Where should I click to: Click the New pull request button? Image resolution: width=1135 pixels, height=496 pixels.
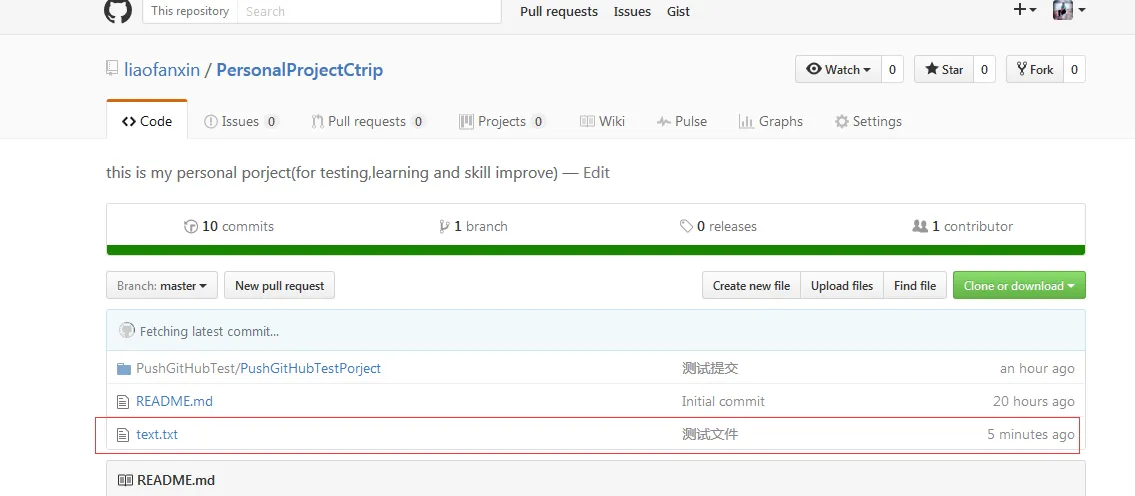pyautogui.click(x=279, y=285)
